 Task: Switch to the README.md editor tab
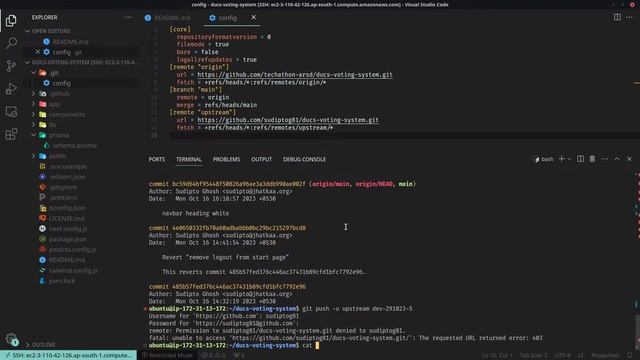167,18
